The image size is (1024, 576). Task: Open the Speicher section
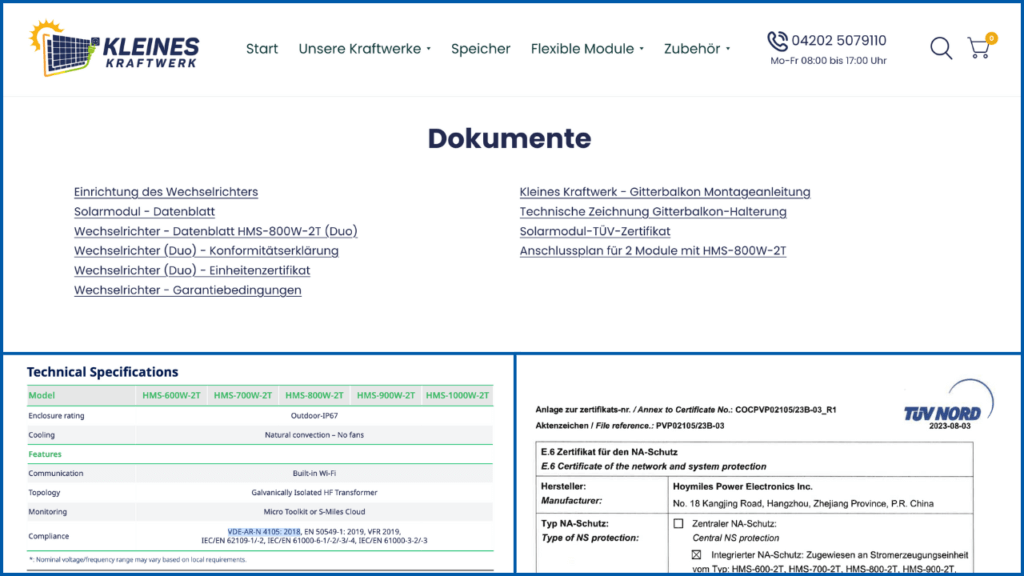481,48
